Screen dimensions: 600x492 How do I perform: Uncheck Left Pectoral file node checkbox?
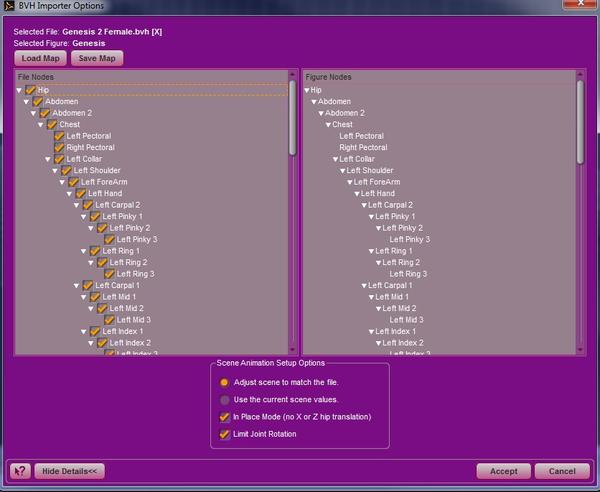[x=59, y=136]
